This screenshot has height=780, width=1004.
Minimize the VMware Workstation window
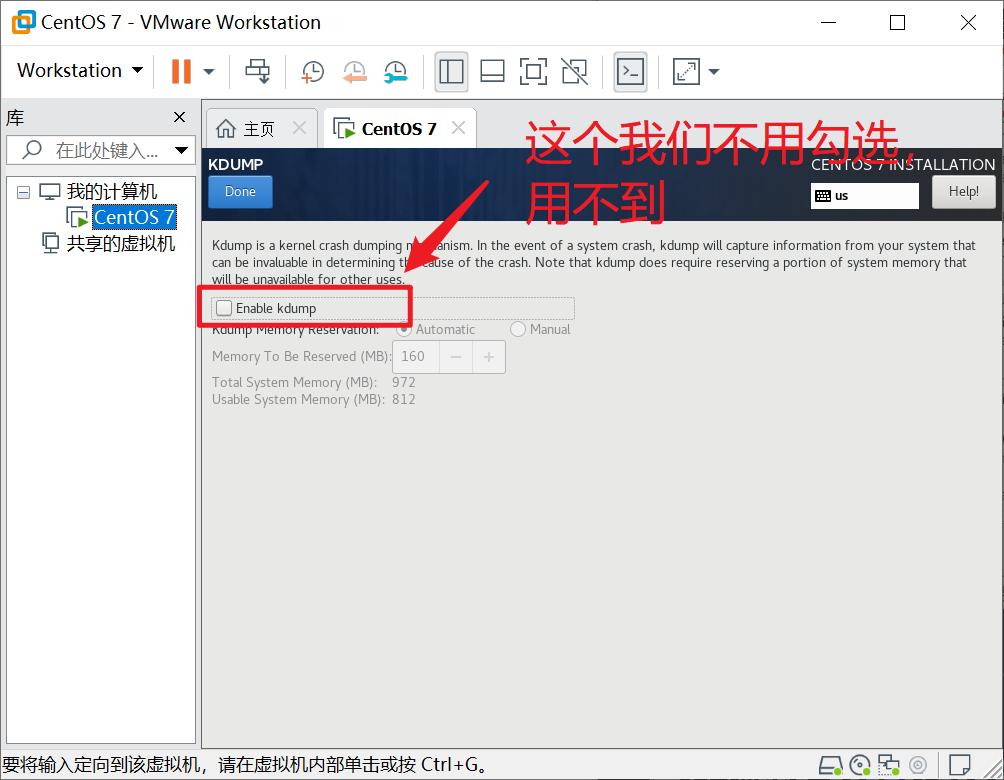829,22
